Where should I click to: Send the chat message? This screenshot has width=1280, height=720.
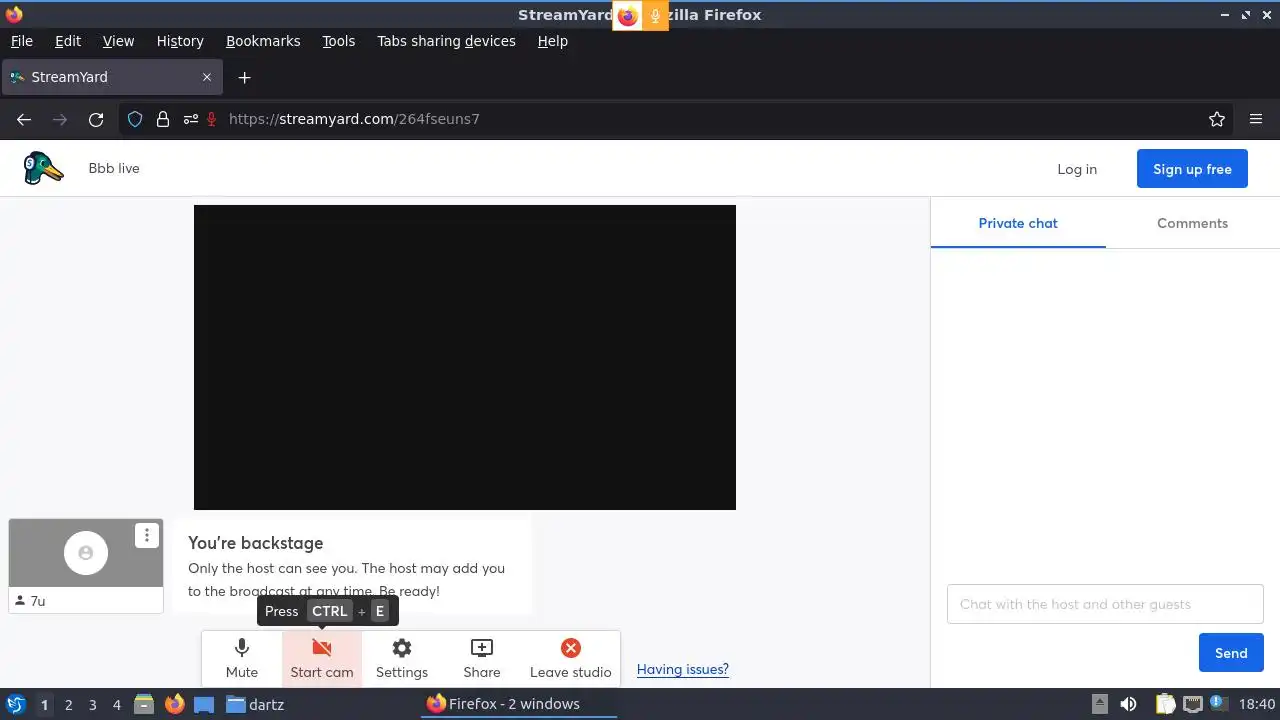pyautogui.click(x=1231, y=653)
